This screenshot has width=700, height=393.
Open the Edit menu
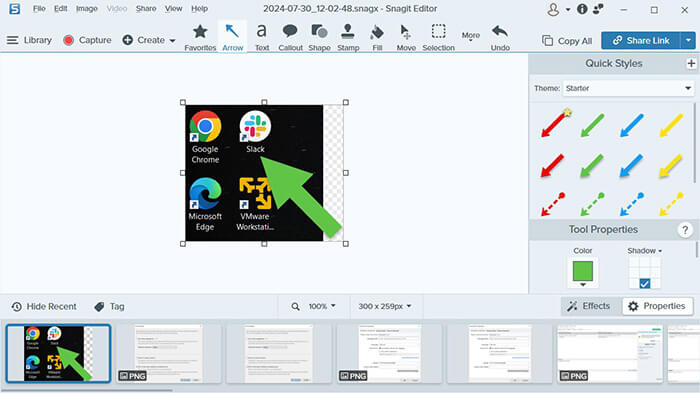(x=61, y=8)
